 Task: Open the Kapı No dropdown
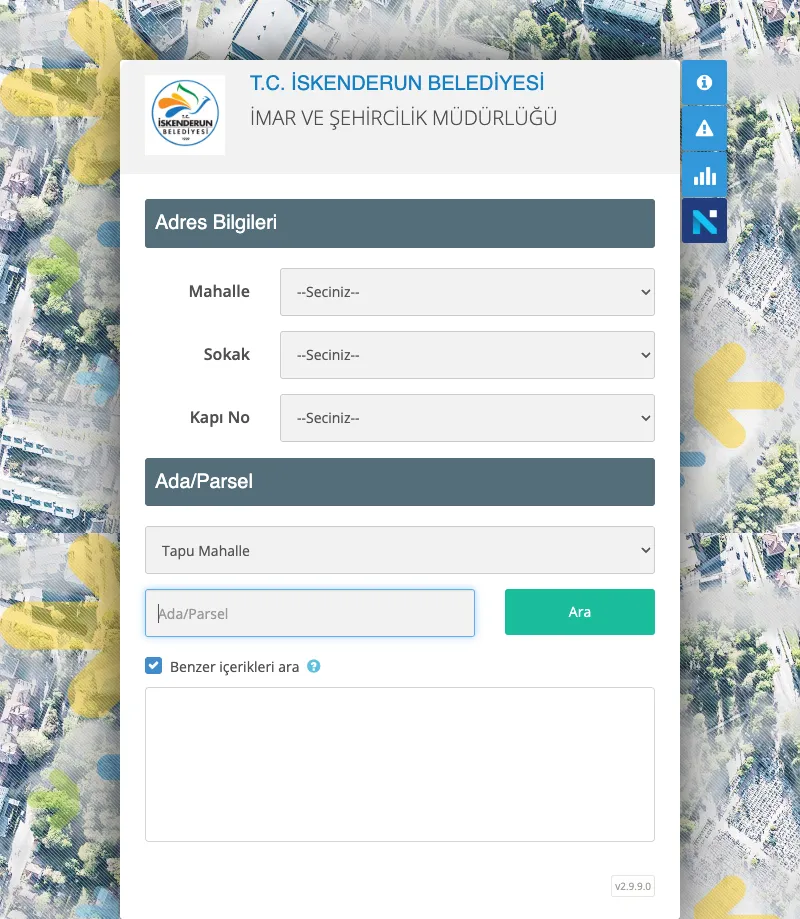467,418
